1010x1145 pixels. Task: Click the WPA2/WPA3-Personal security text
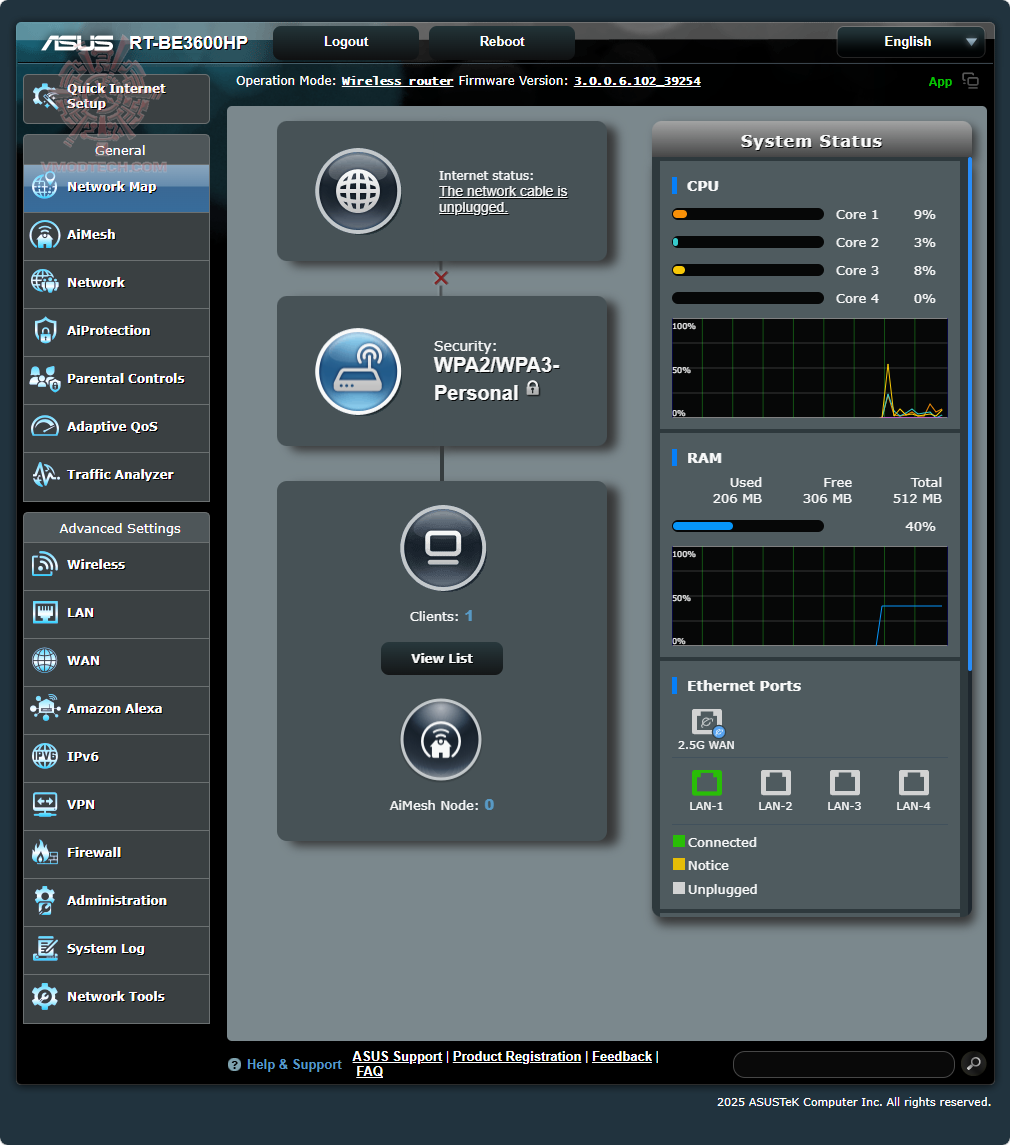(x=497, y=379)
